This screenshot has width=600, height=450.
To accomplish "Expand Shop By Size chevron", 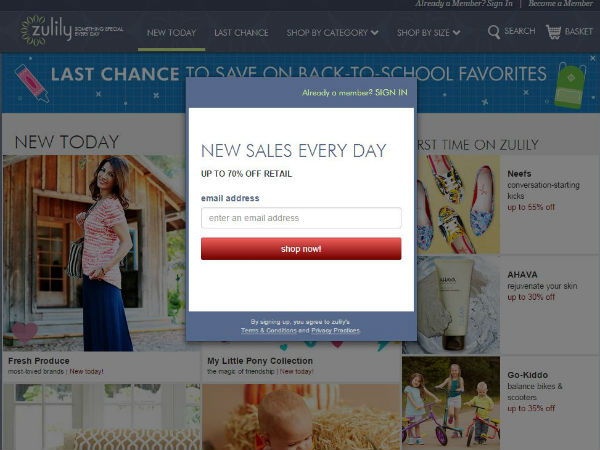I will 457,33.
